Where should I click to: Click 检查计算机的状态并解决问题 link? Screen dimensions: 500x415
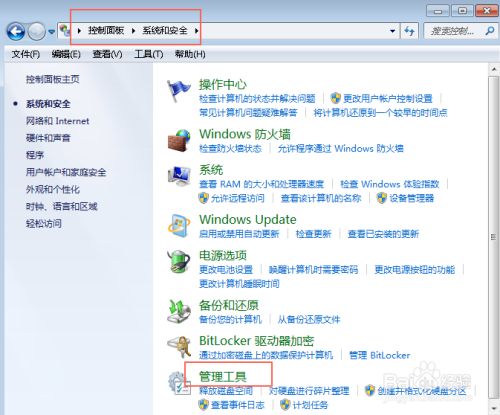point(257,99)
